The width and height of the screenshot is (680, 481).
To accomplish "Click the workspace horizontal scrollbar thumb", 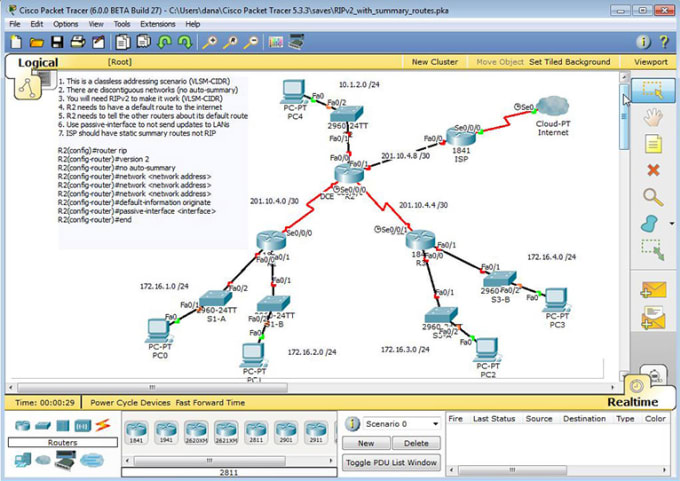I will click(x=152, y=387).
